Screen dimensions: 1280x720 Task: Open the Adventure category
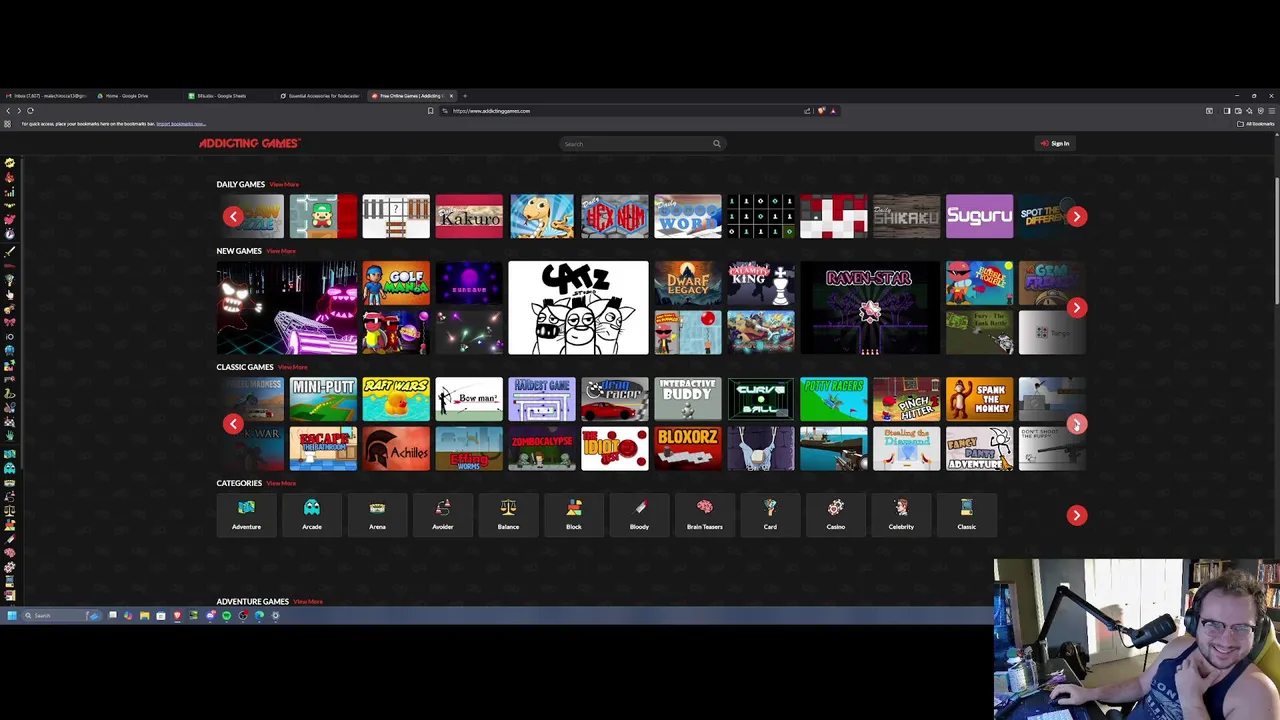pos(246,515)
